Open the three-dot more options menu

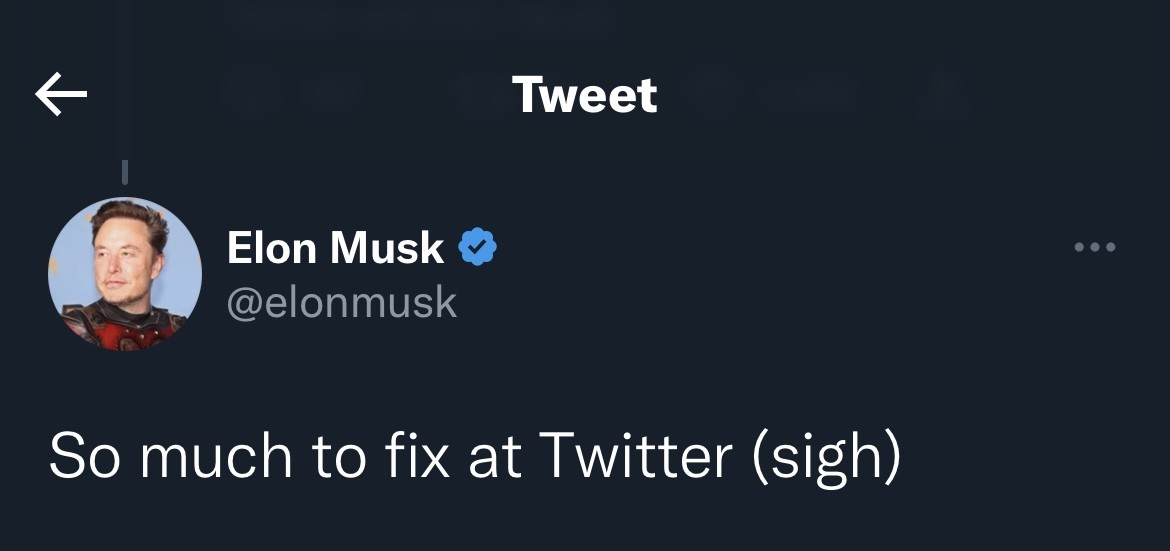[x=1094, y=247]
